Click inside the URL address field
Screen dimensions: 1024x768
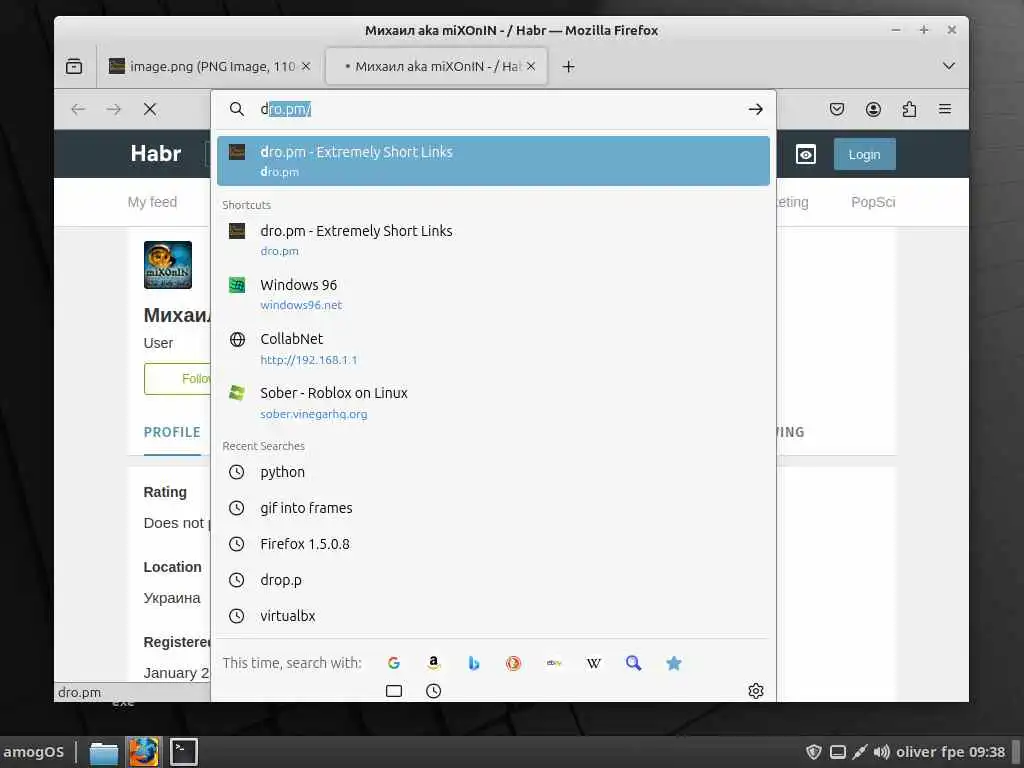[x=500, y=109]
